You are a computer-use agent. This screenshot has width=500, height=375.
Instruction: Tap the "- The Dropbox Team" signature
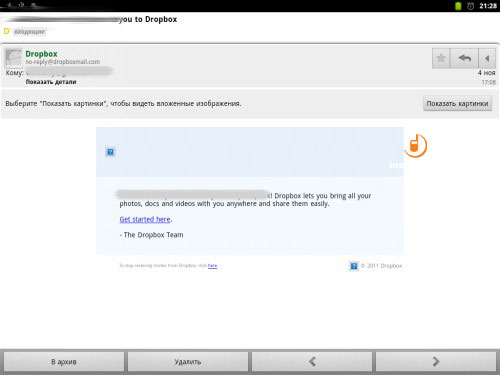click(151, 235)
